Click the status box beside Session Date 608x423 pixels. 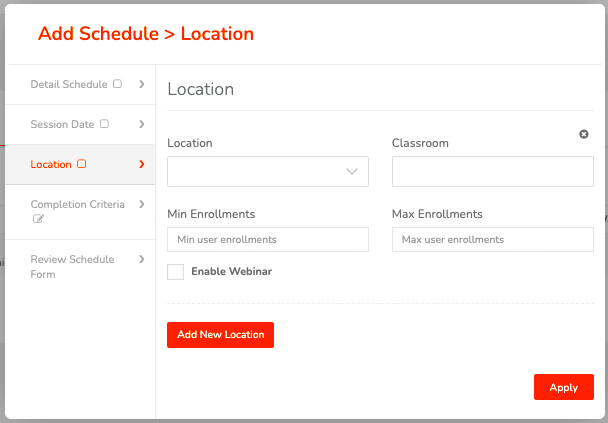(104, 124)
